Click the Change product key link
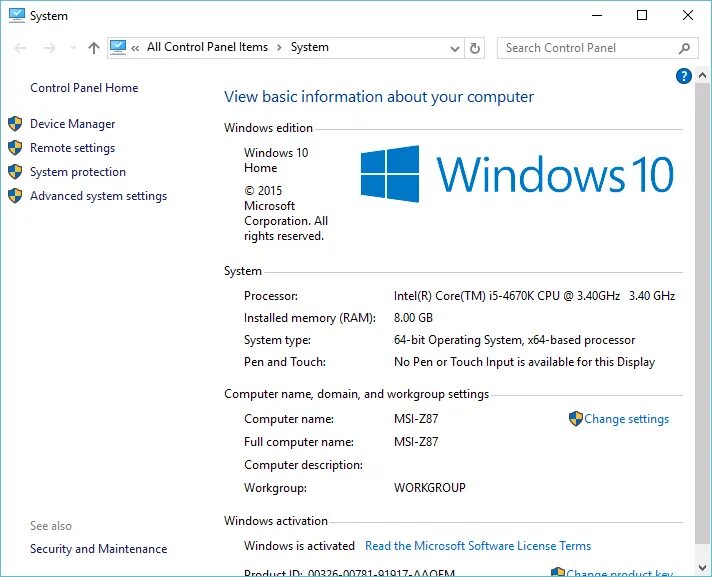Viewport: 712px width, 577px height. (x=619, y=572)
